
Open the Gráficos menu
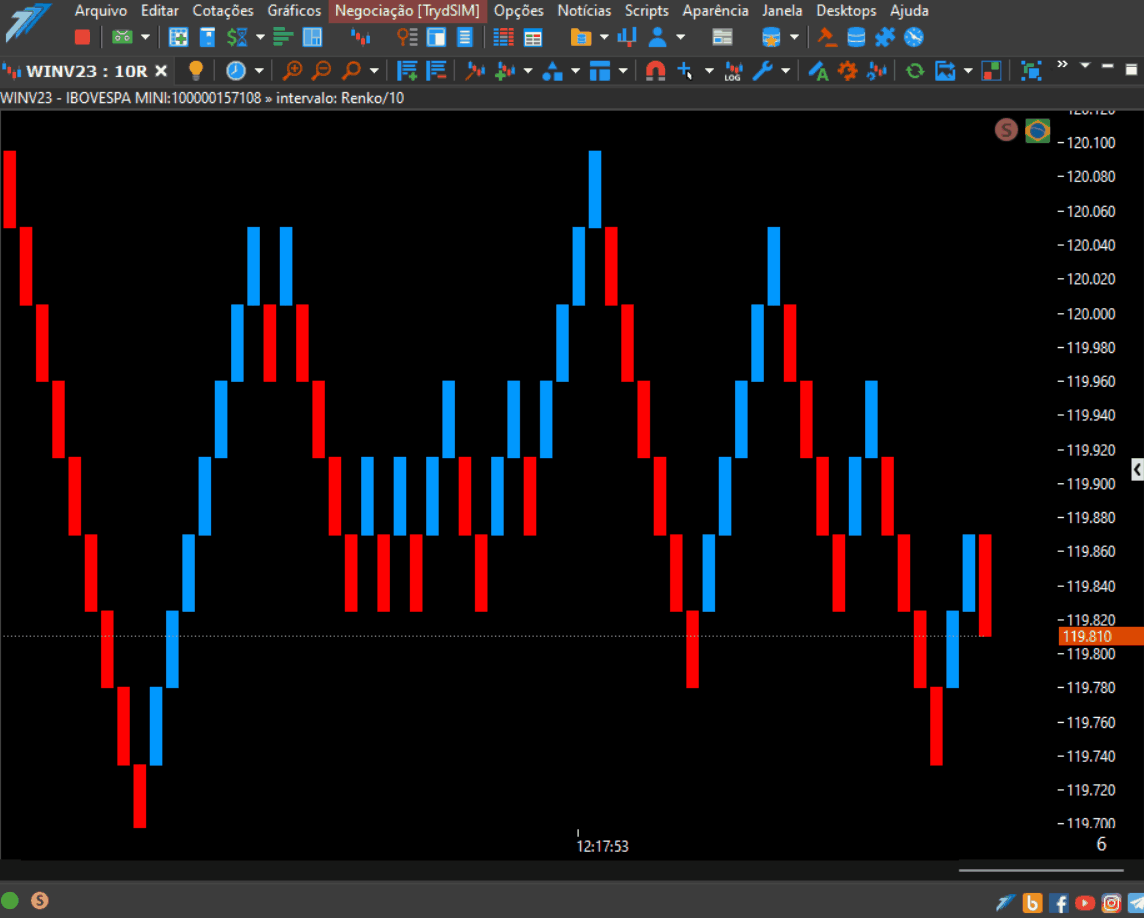[x=294, y=11]
